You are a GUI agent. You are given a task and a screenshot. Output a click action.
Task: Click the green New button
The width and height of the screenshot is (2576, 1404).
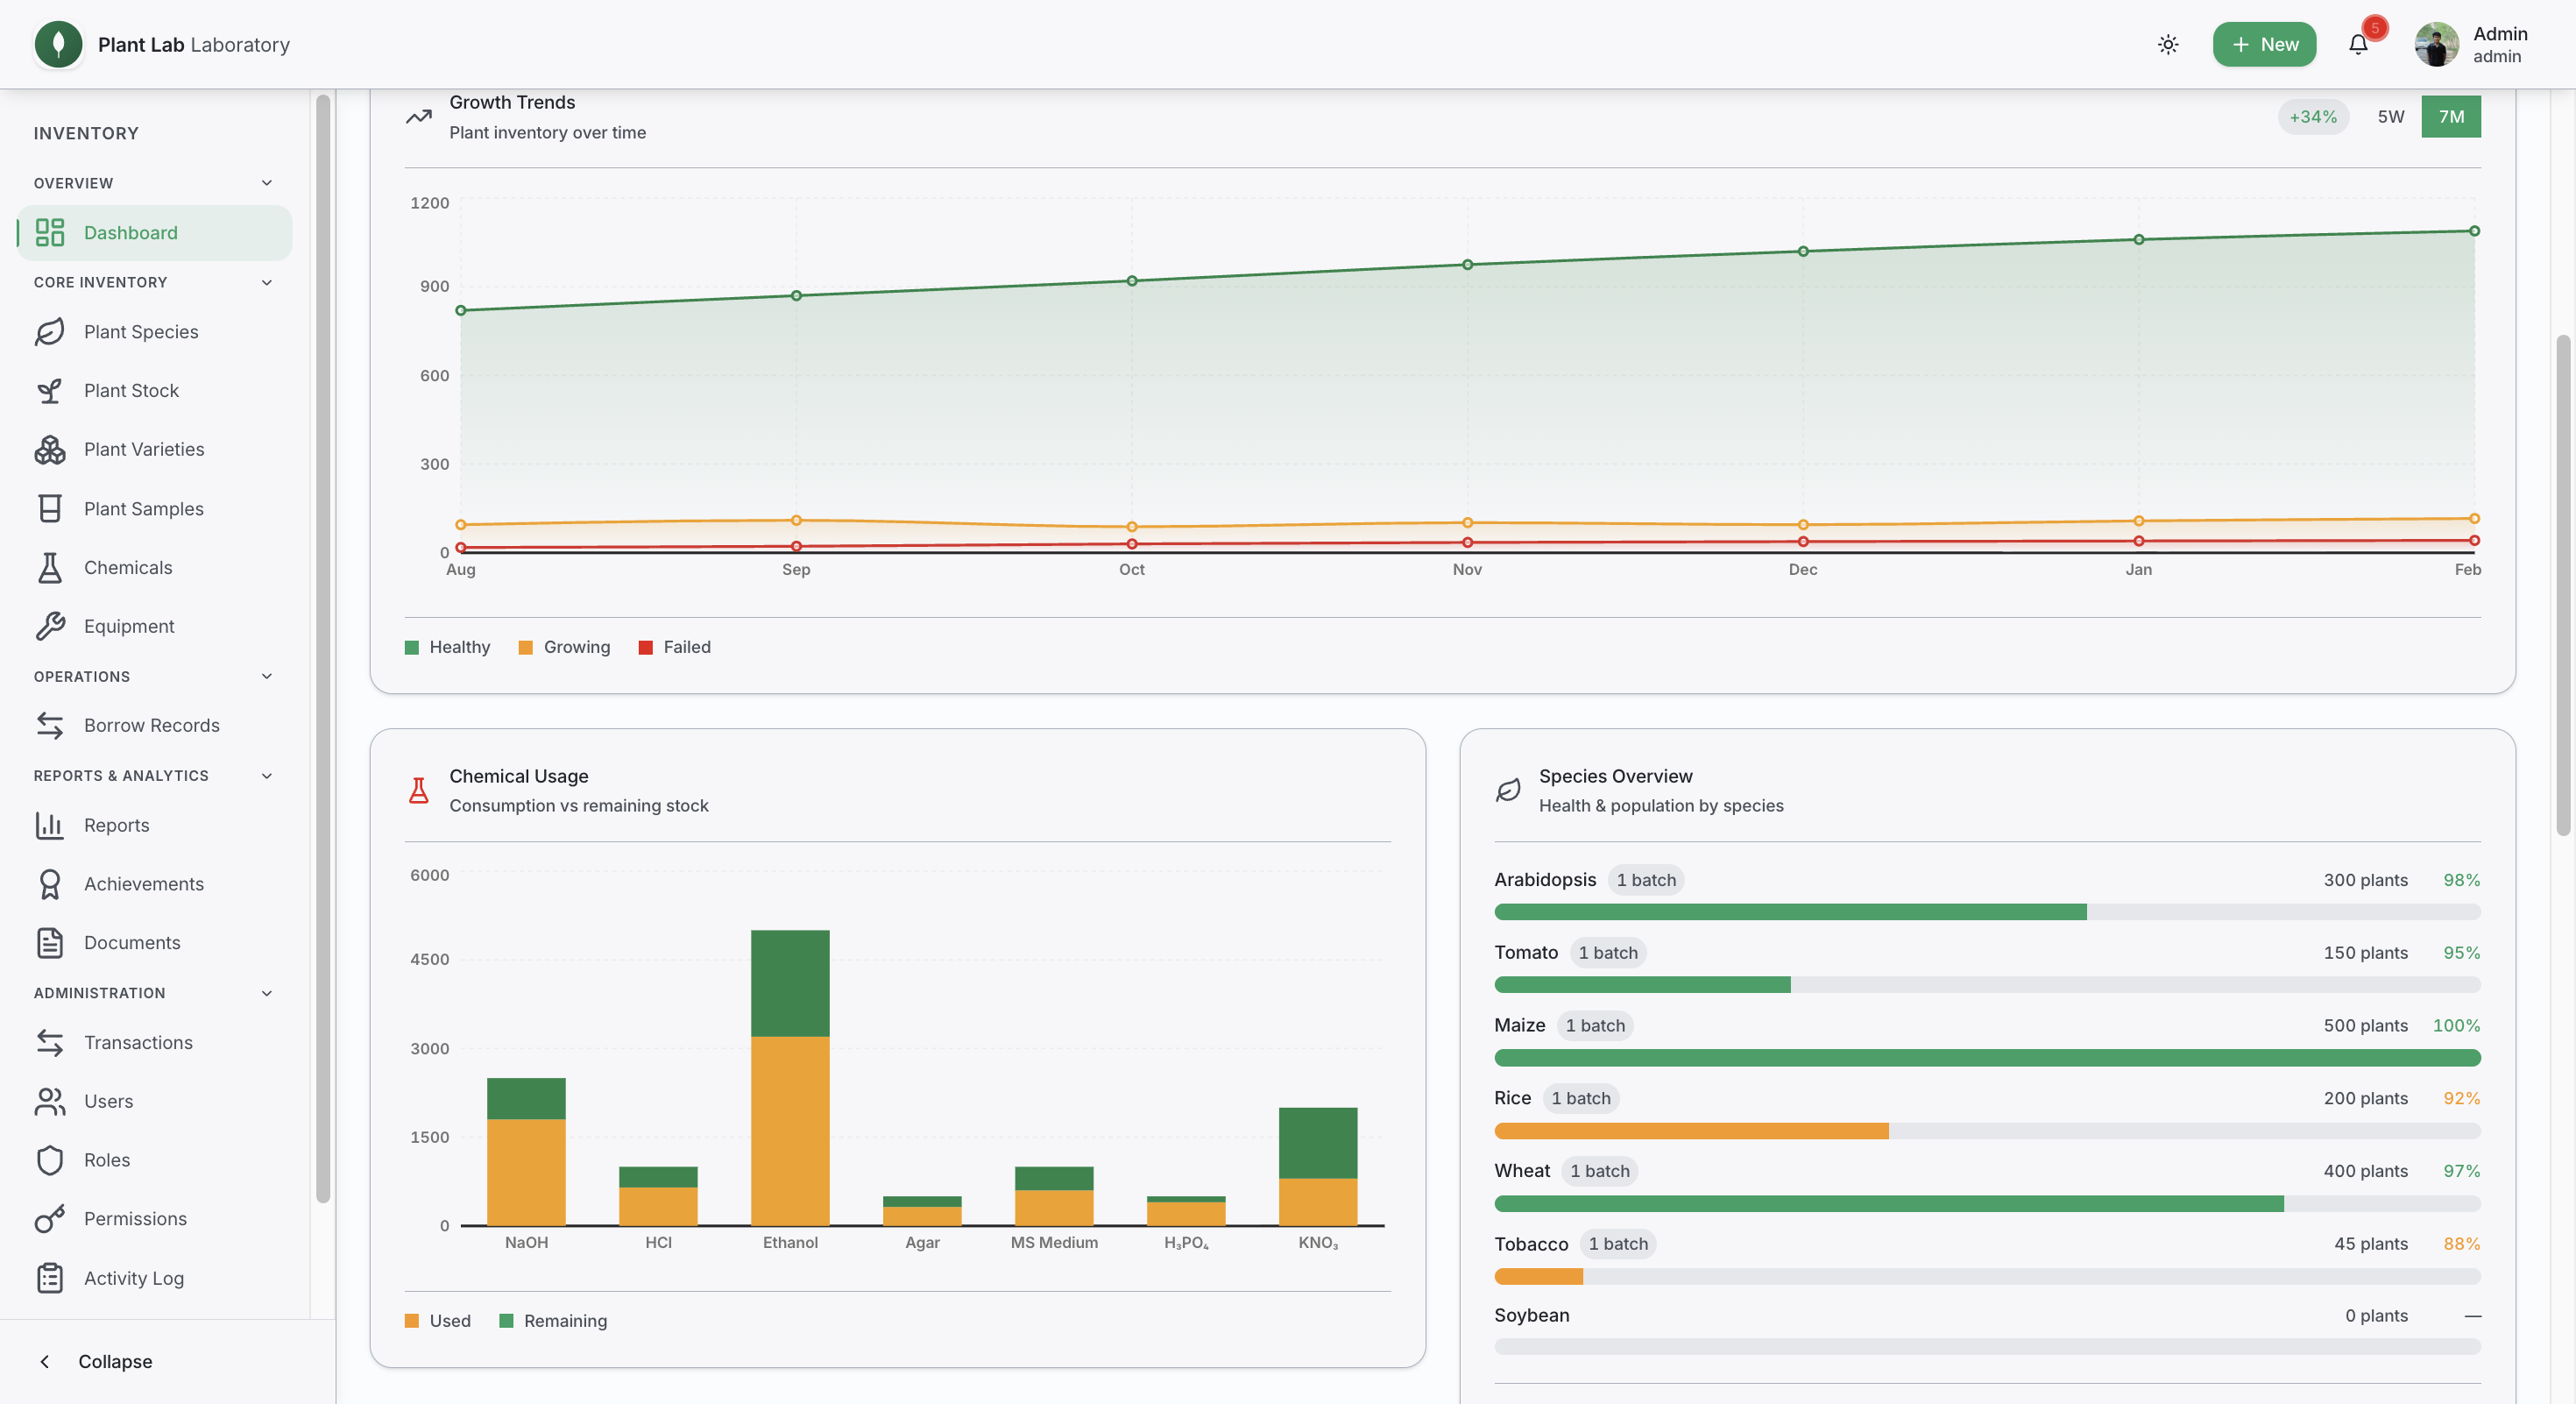(2263, 44)
